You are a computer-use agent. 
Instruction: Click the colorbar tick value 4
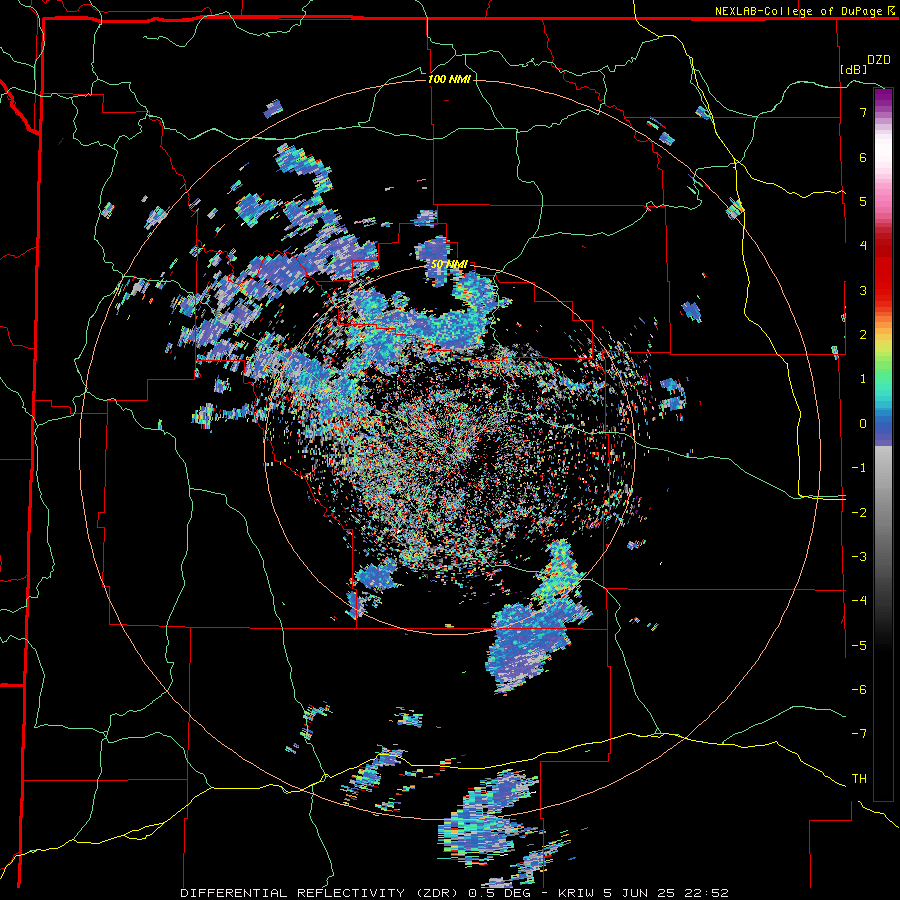coord(863,246)
